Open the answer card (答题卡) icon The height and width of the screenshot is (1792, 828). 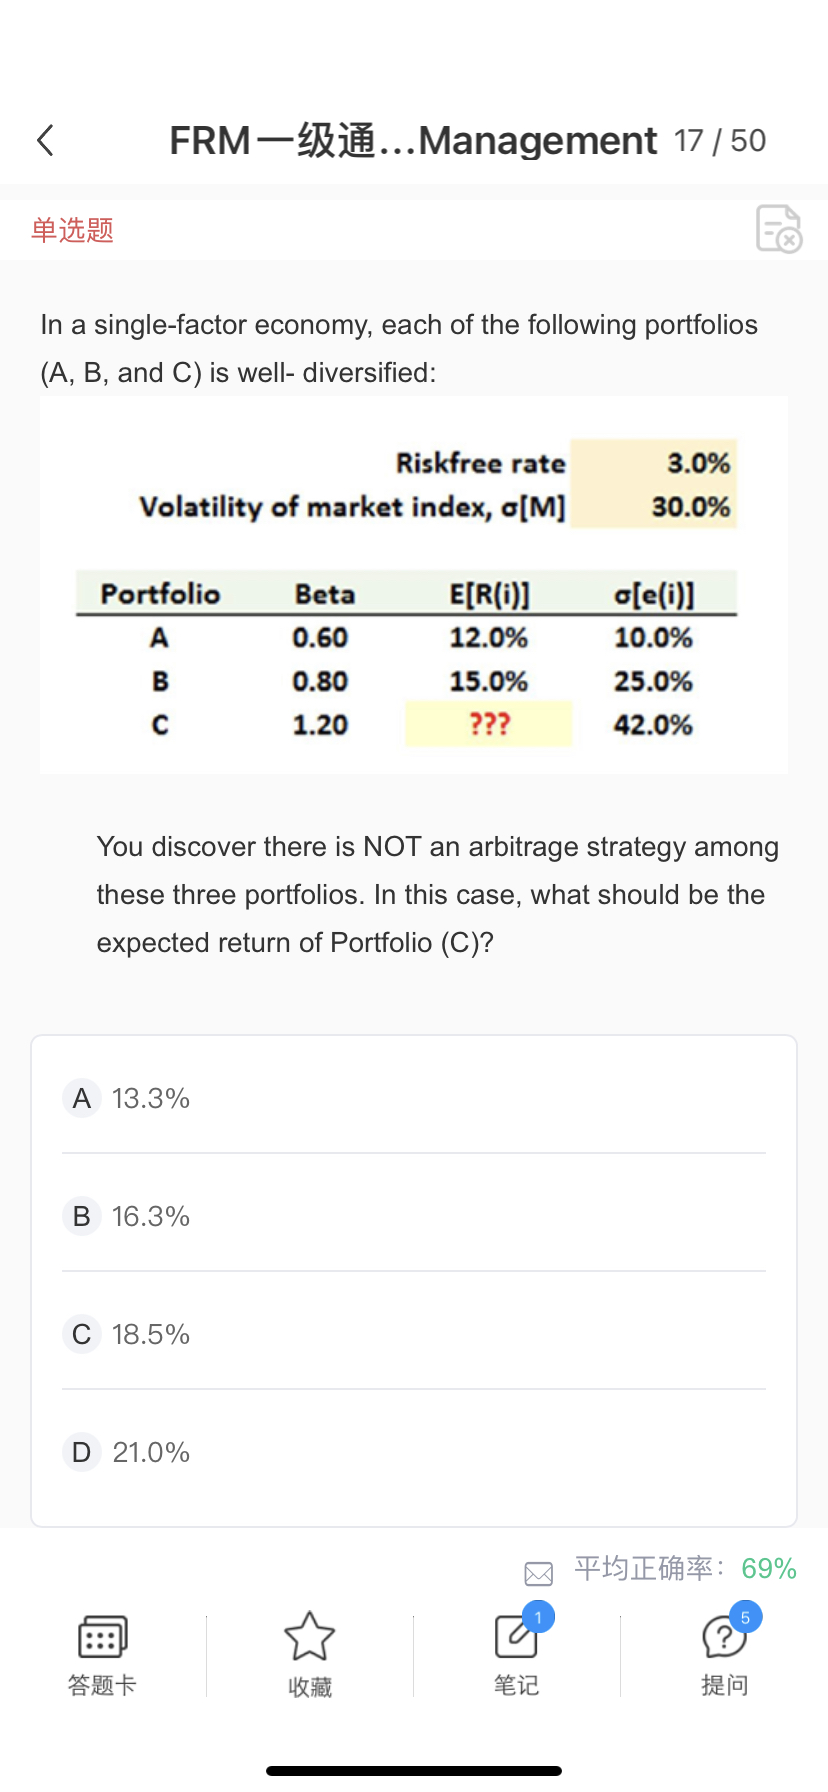click(x=102, y=1637)
